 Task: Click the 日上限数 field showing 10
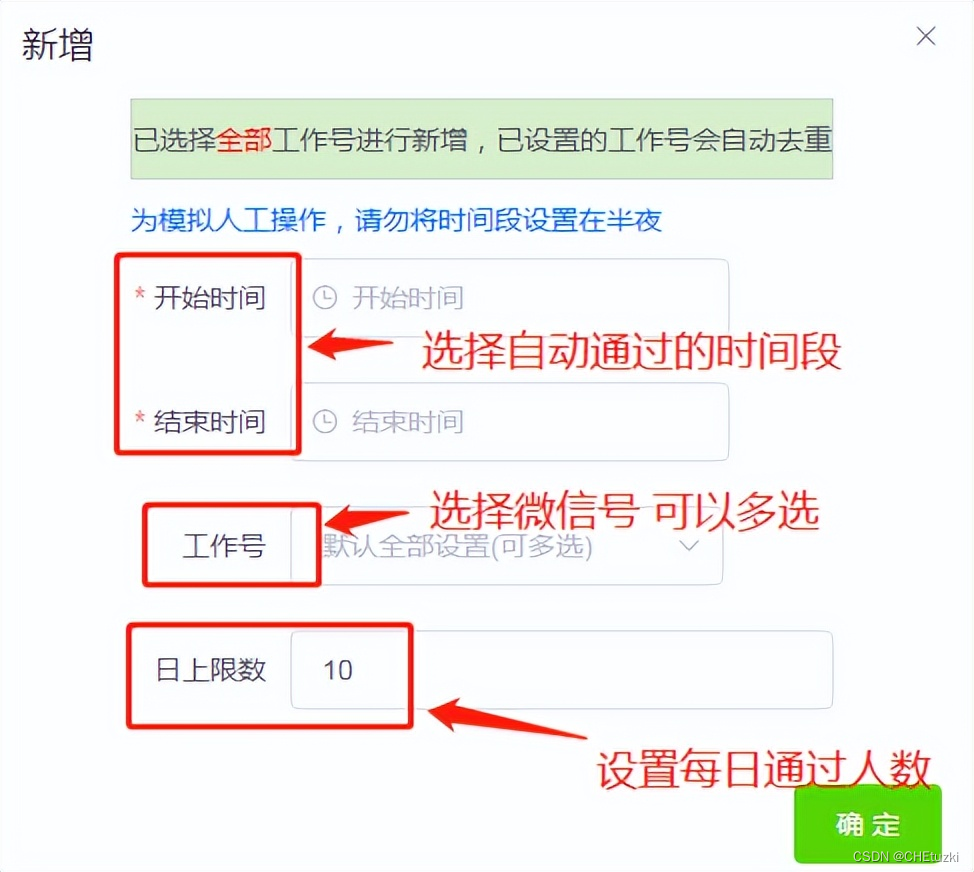562,670
